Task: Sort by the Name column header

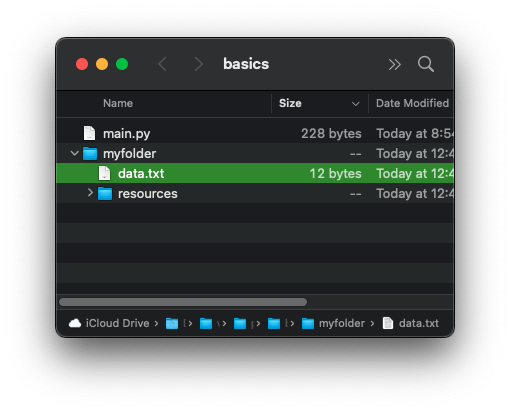Action: pos(118,103)
